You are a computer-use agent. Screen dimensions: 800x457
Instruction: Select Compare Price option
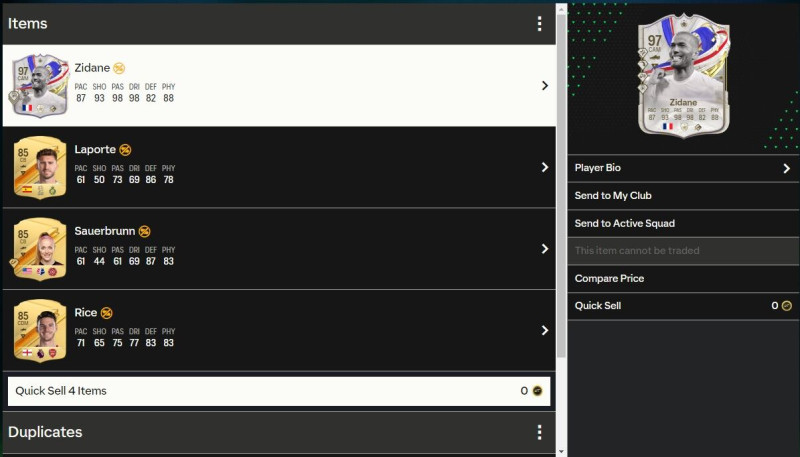tap(683, 278)
